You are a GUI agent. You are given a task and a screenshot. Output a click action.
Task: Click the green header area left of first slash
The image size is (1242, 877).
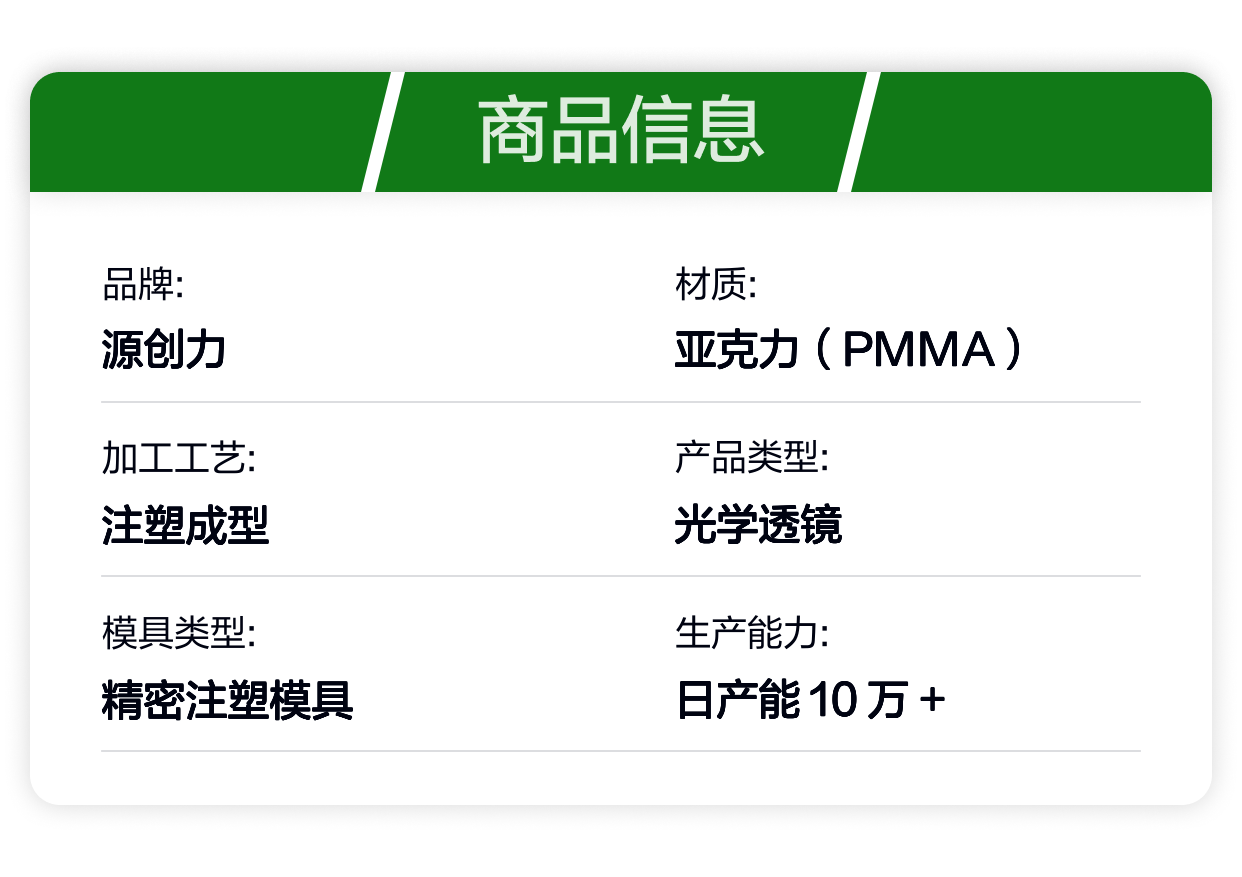point(200,131)
